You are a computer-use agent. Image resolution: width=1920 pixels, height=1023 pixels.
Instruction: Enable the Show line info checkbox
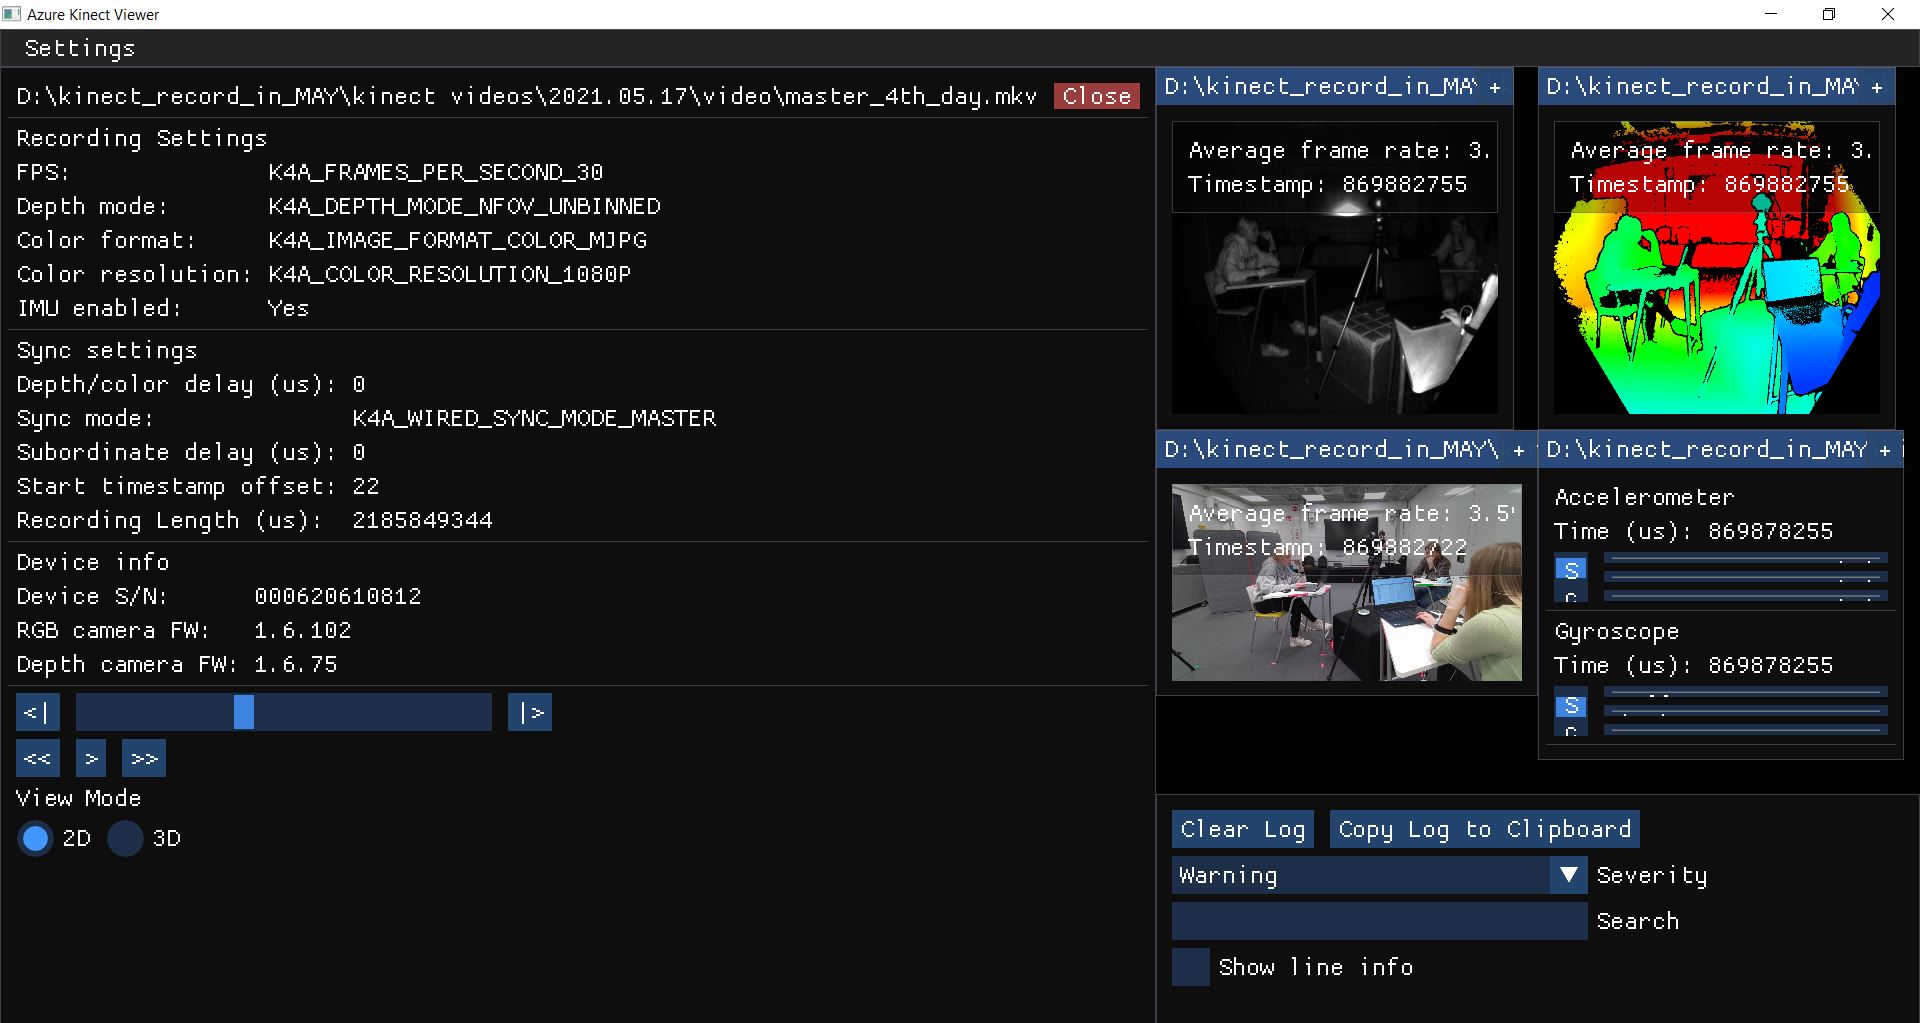click(1191, 967)
